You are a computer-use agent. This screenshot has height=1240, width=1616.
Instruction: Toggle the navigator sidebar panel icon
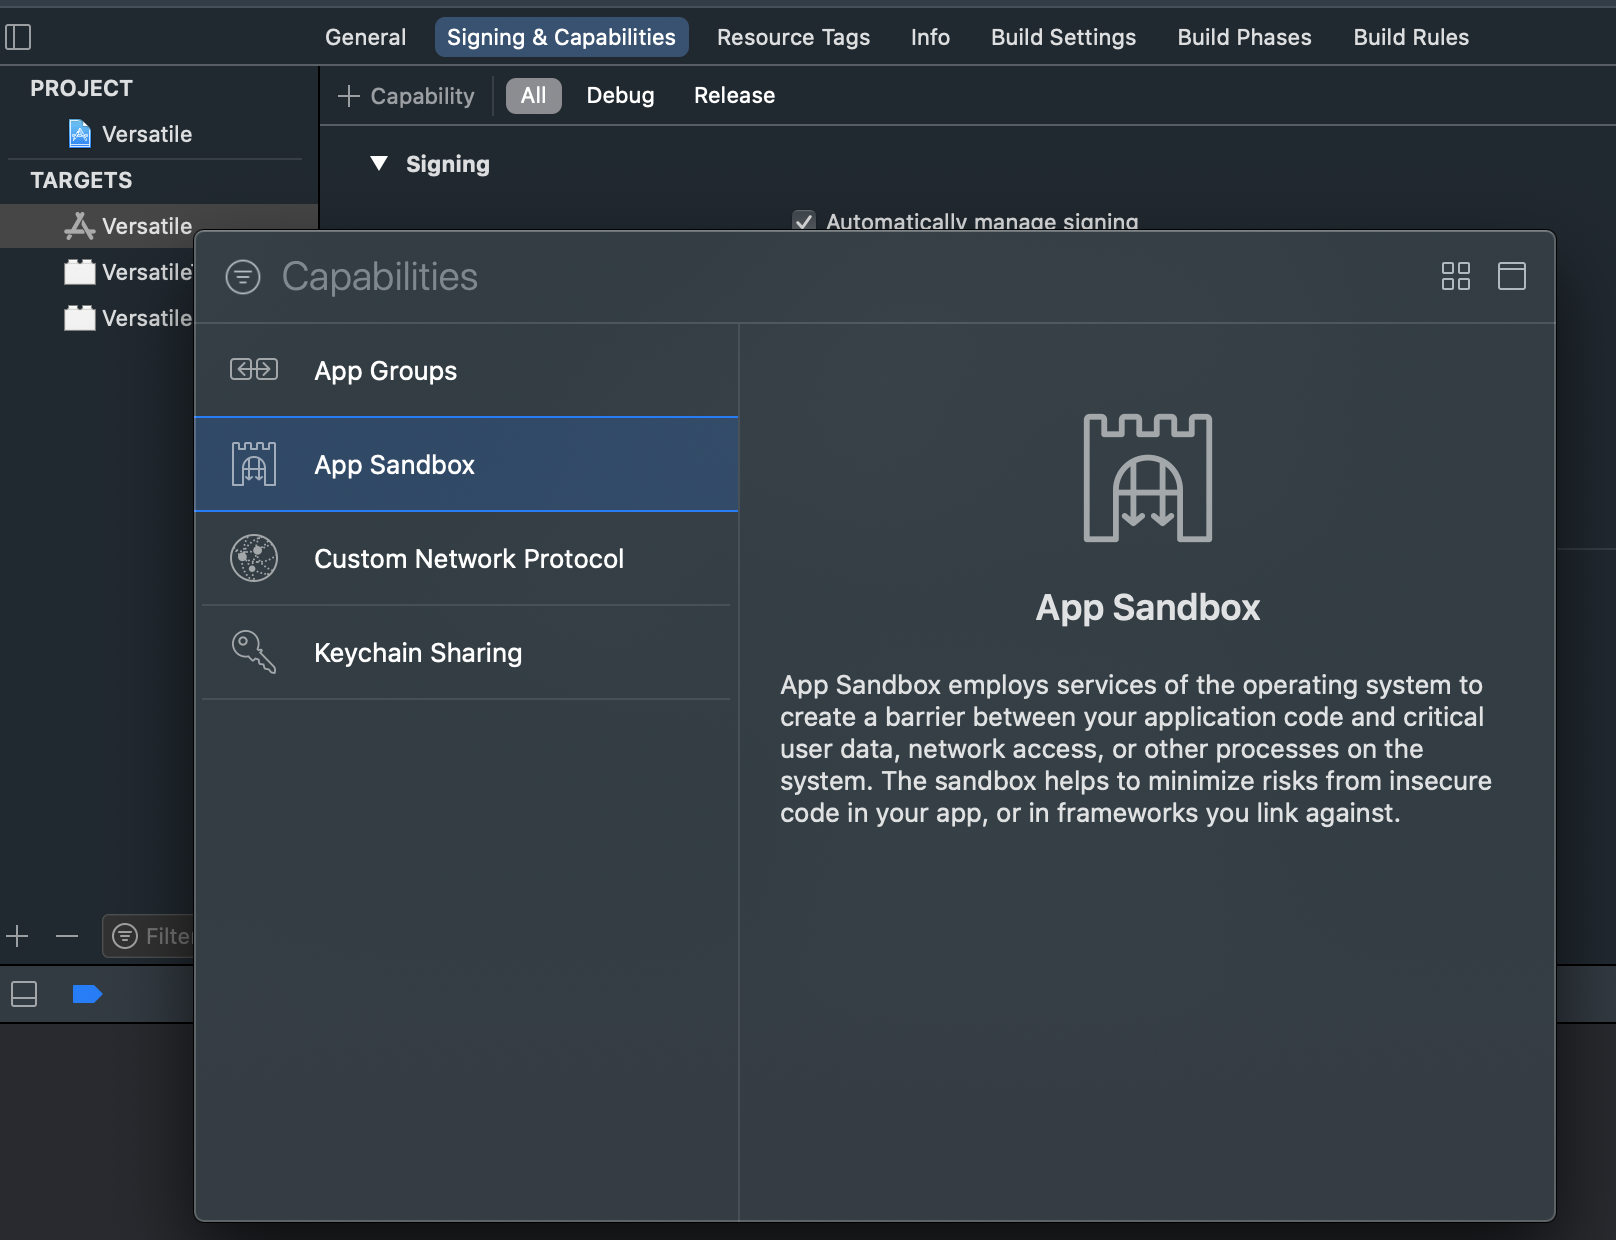click(18, 37)
